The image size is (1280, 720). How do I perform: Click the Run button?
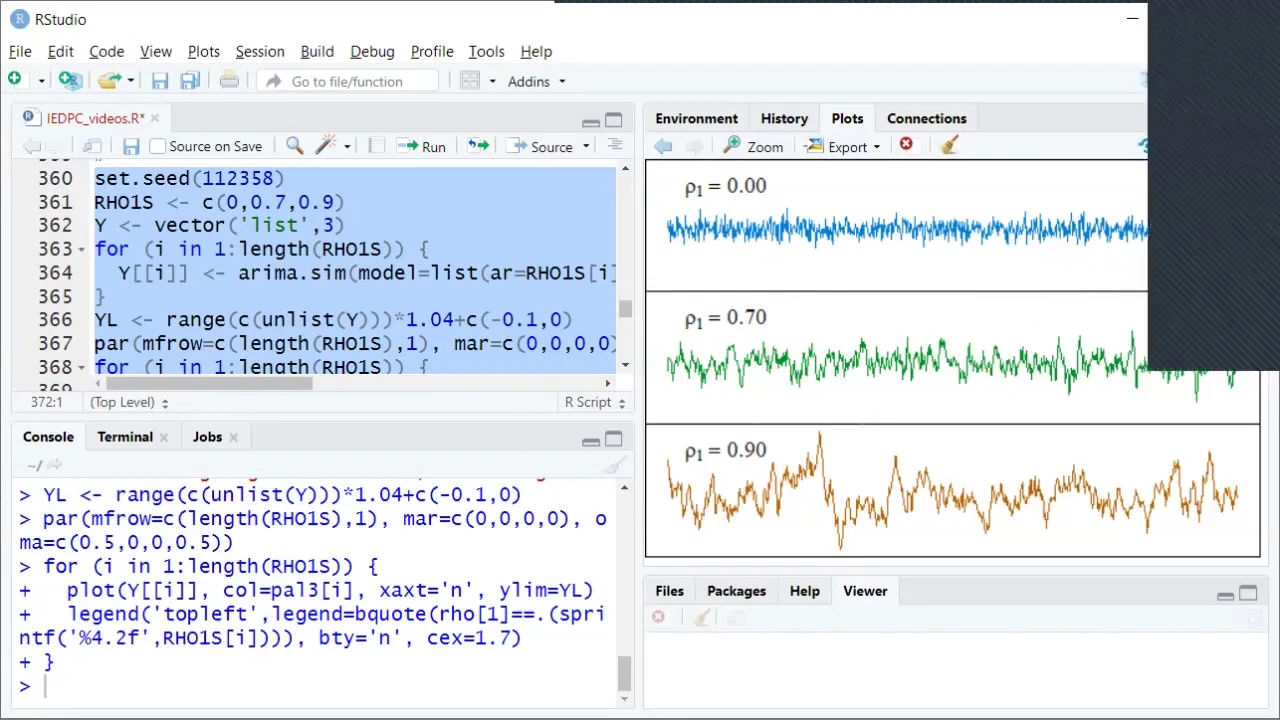(x=422, y=146)
